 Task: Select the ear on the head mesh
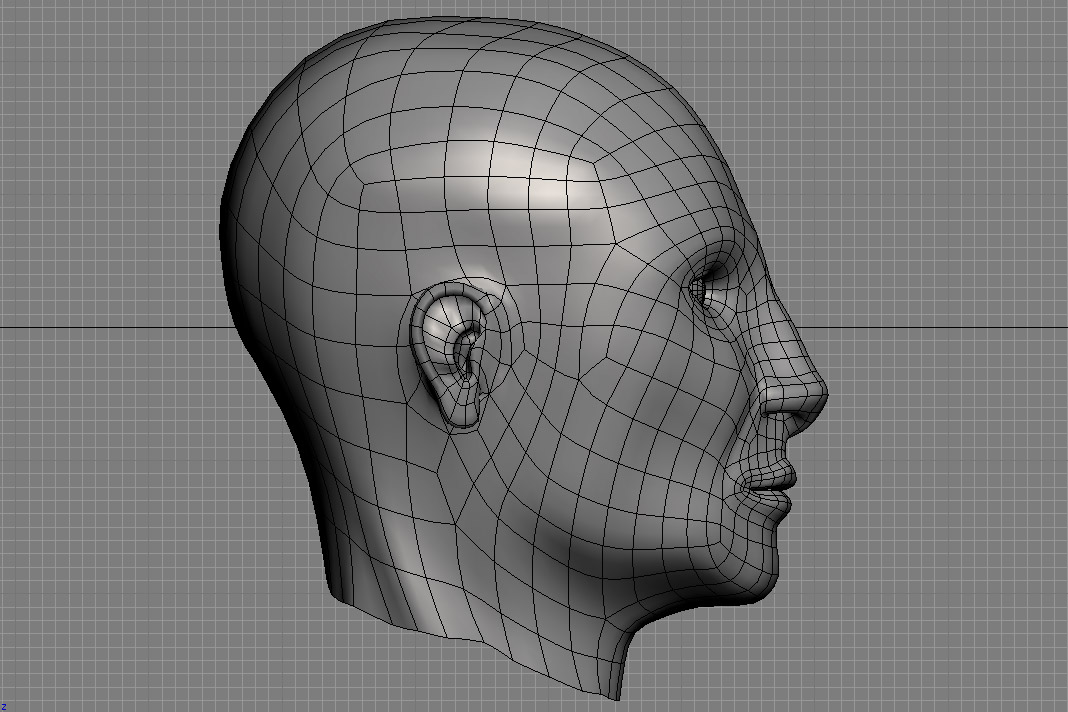click(450, 356)
